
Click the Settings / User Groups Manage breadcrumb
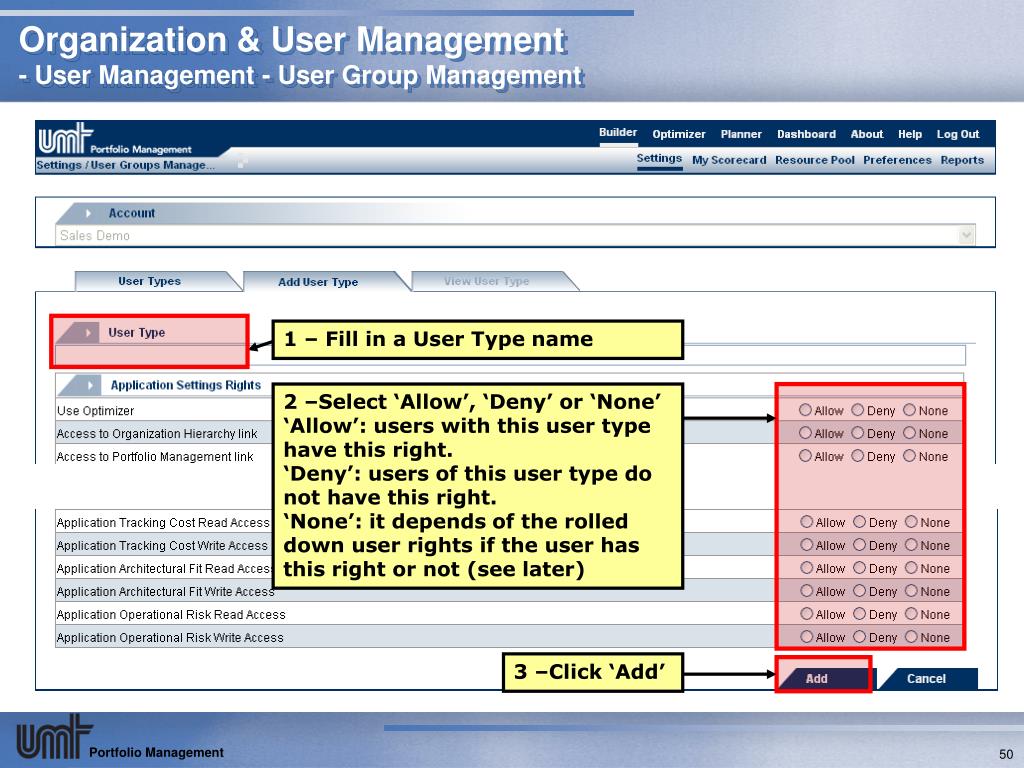125,165
